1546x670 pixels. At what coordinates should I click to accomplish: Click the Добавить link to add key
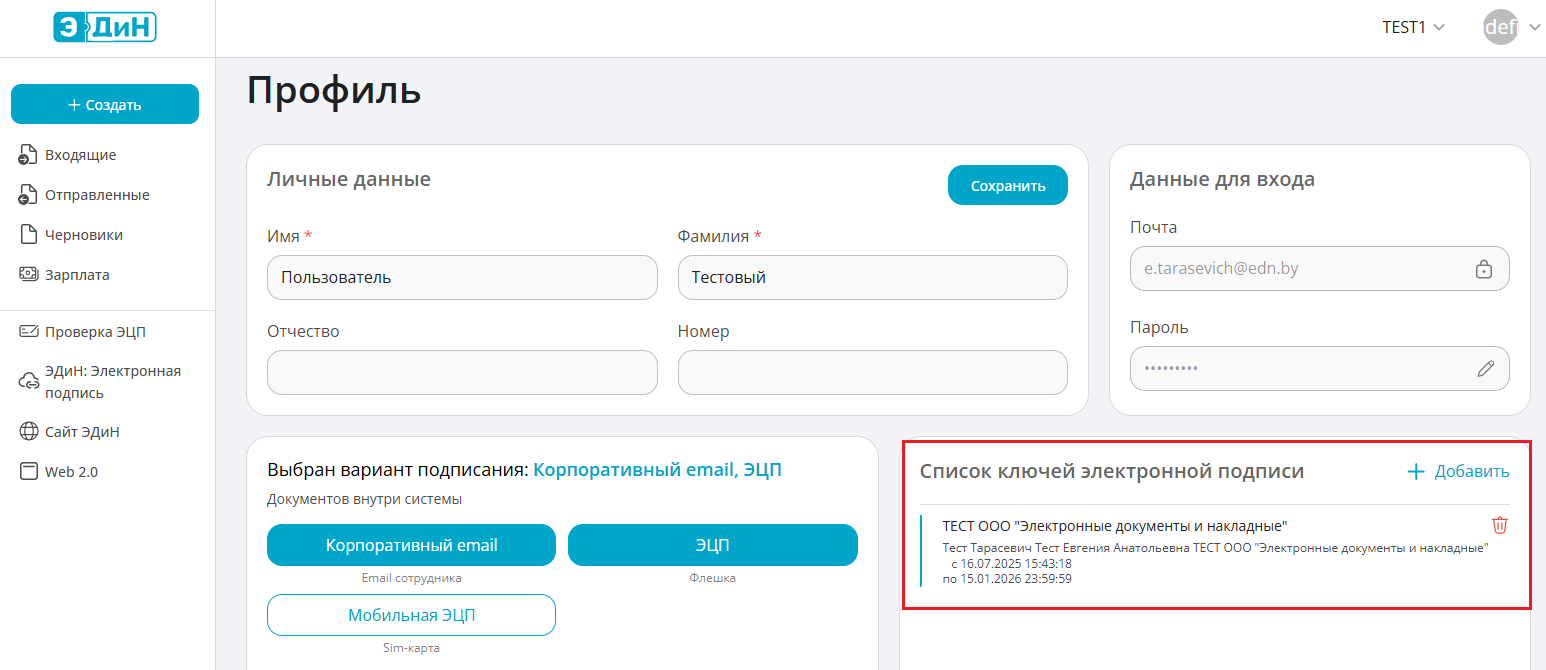pos(1458,472)
